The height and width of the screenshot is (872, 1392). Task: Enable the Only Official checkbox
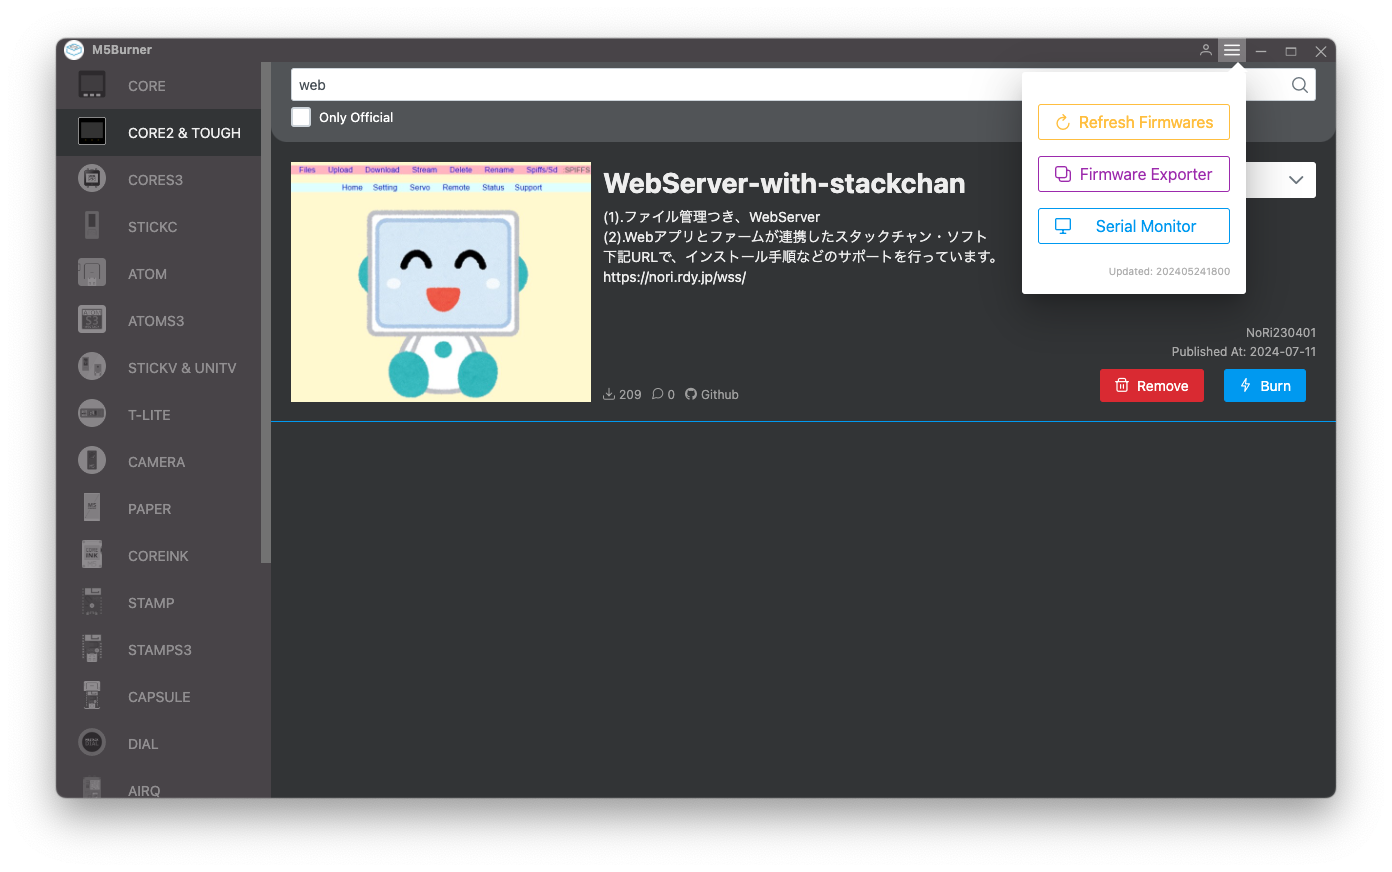[x=301, y=117]
